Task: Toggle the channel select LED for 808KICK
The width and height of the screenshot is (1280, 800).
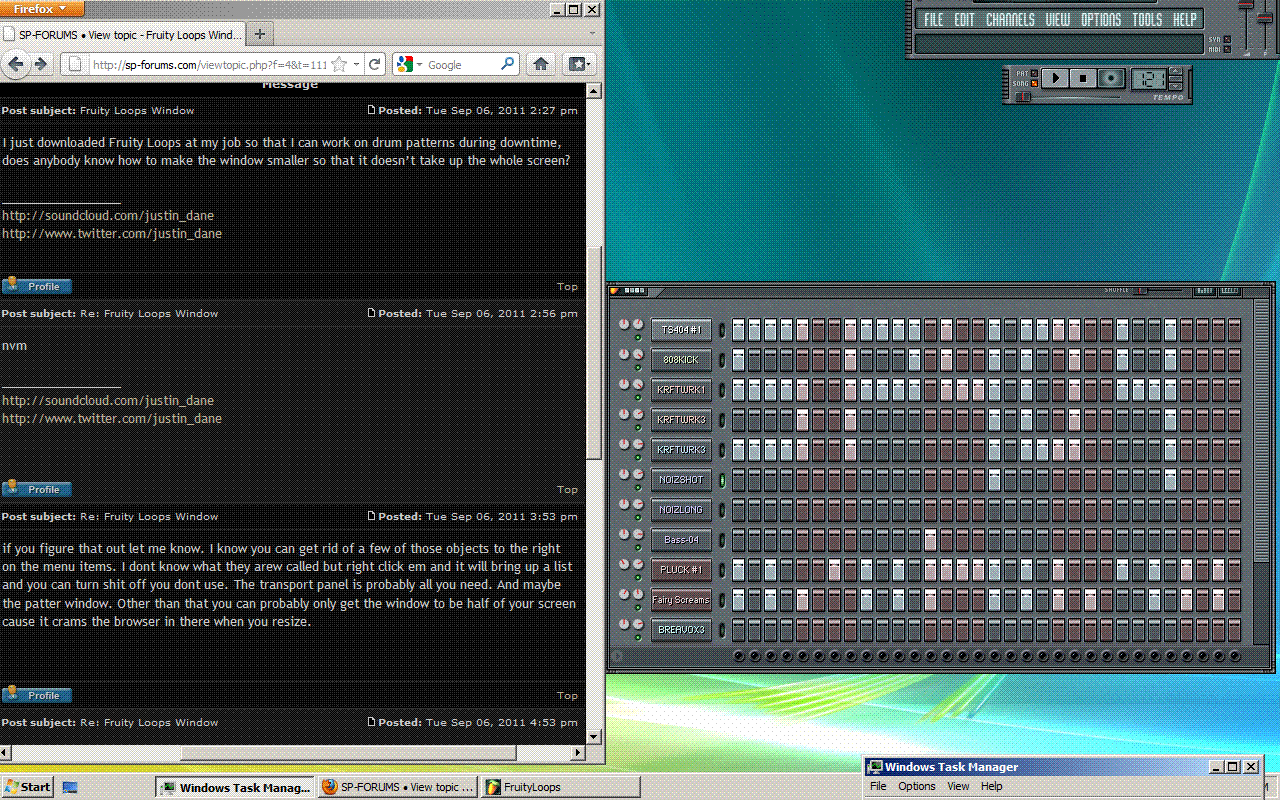Action: [721, 360]
